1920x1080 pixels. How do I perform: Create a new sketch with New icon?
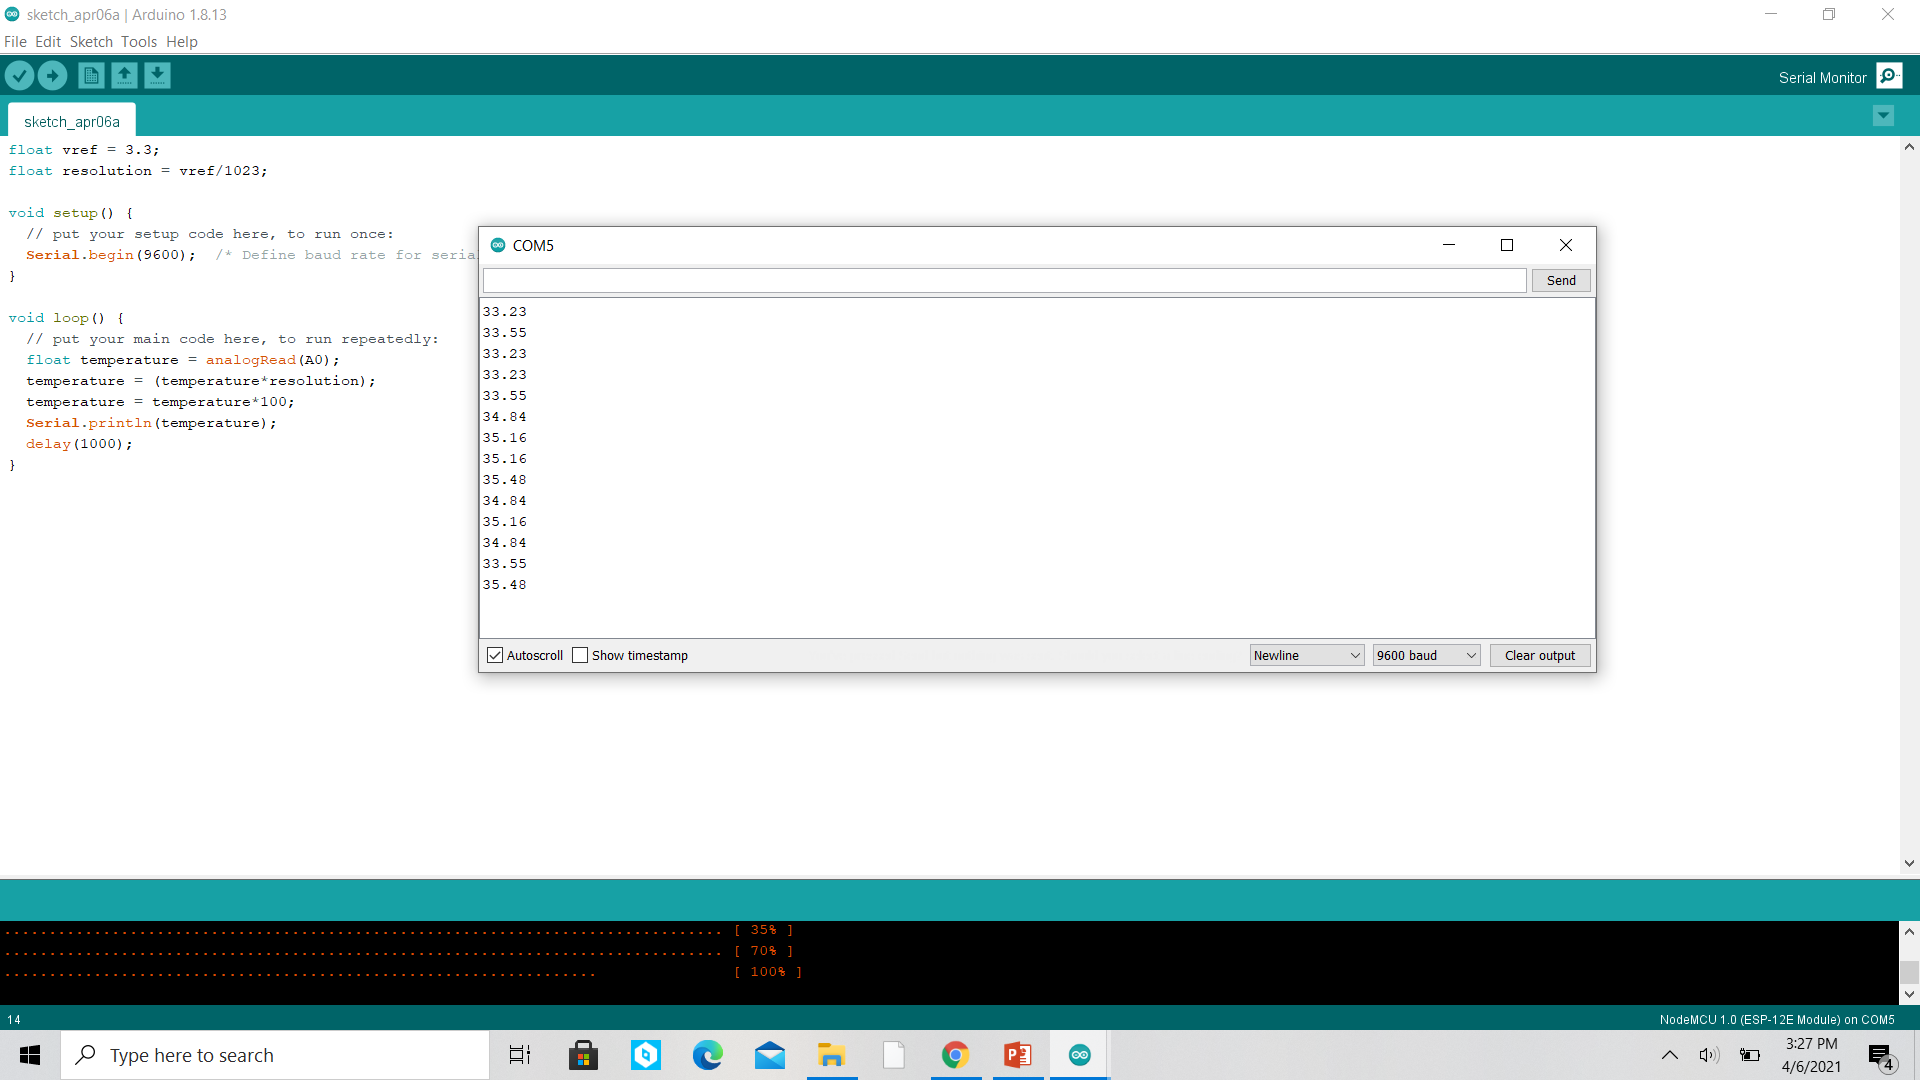tap(91, 75)
